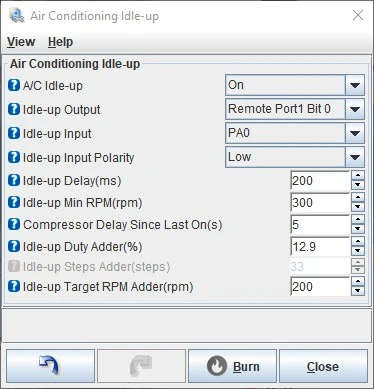374x389 pixels.
Task: Click grayed help icon for Idle-up Steps Adder
Action: pyautogui.click(x=14, y=266)
